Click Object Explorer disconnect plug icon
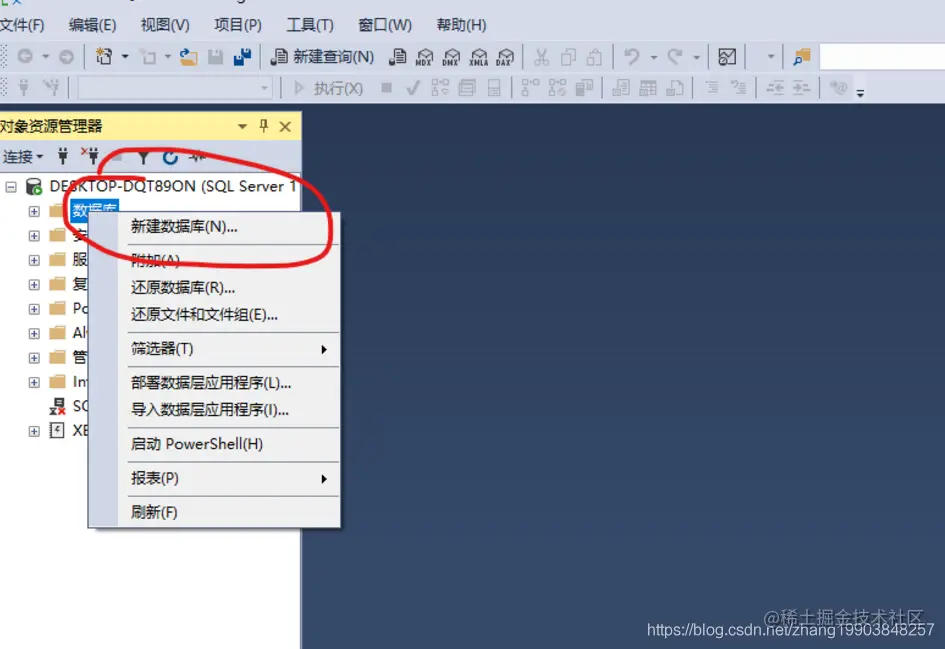This screenshot has width=945, height=649. coord(90,156)
